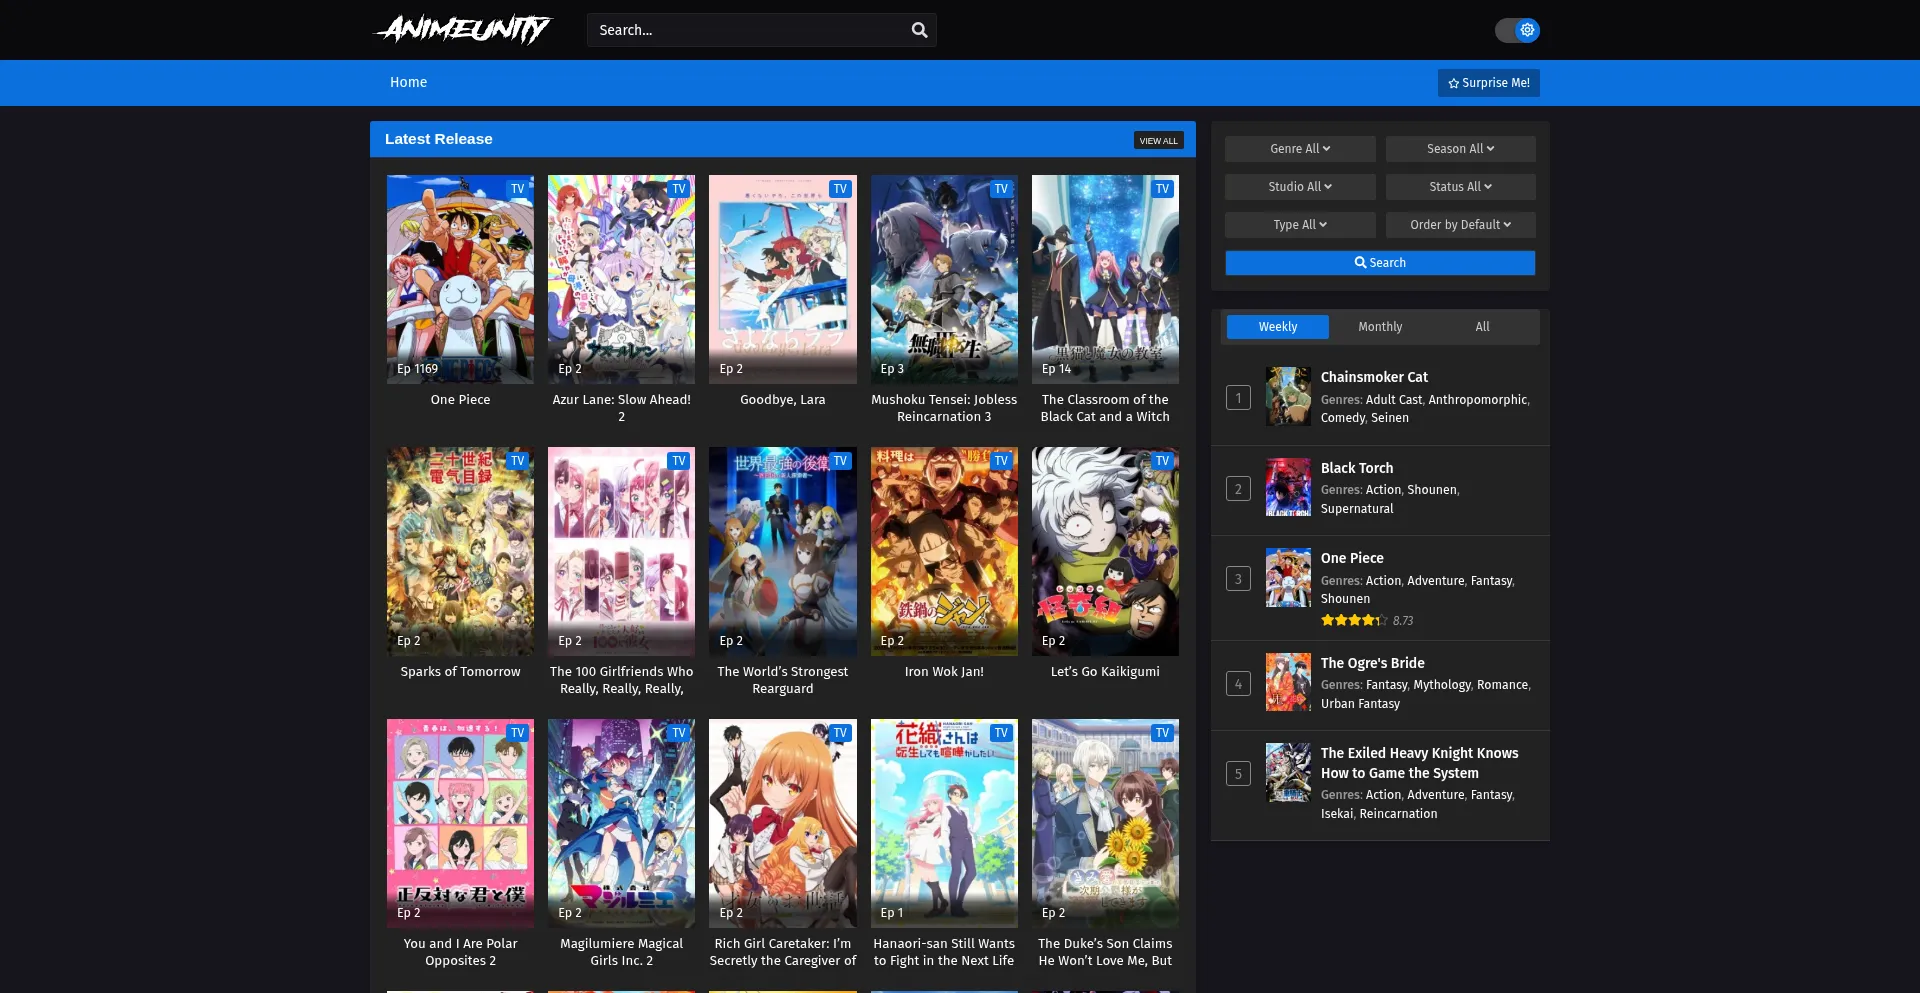Switch to the Monthly tab
This screenshot has height=993, width=1920.
click(x=1380, y=327)
